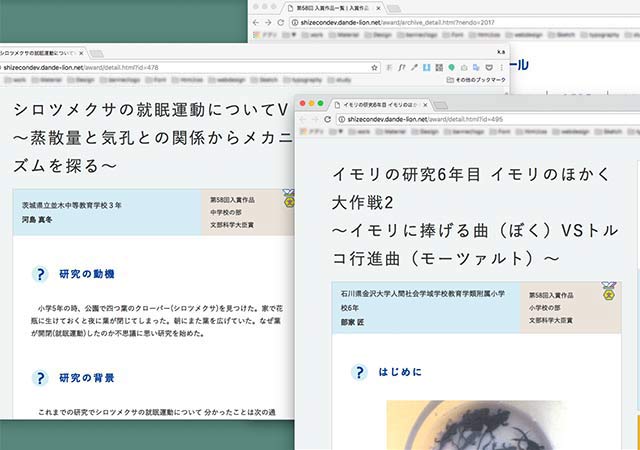Viewport: 640px width, 450px height.
Task: Close the イモリの研究6年目 tab
Action: coord(425,105)
